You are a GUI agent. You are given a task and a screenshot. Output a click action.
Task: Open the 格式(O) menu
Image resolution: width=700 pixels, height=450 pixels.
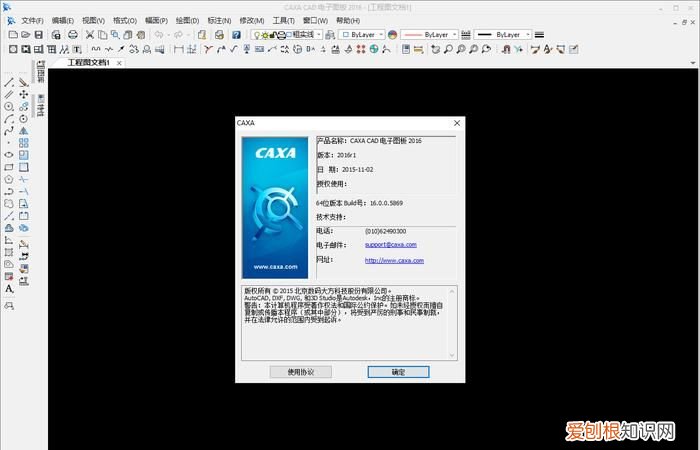coord(125,21)
